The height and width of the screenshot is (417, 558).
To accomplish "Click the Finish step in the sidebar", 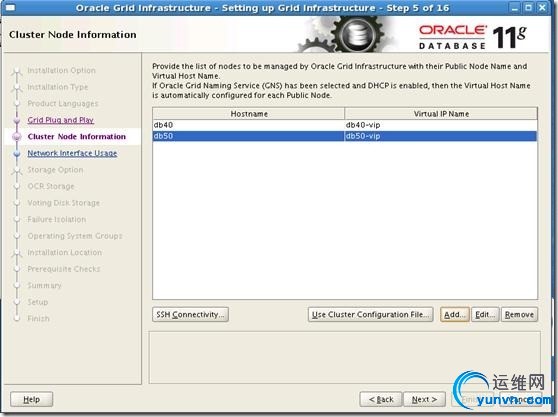I will click(x=38, y=318).
